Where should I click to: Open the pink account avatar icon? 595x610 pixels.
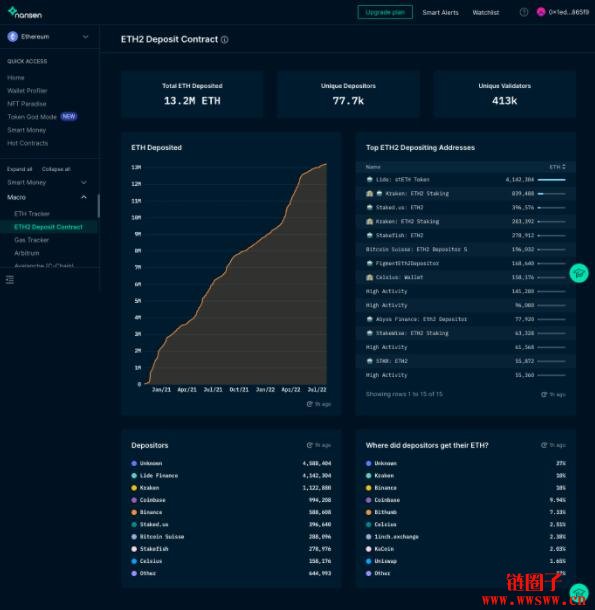click(541, 12)
